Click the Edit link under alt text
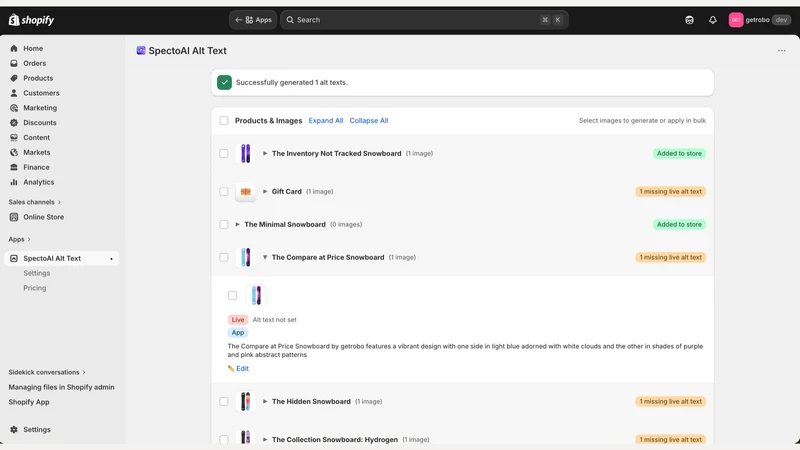800x450 pixels. point(242,368)
